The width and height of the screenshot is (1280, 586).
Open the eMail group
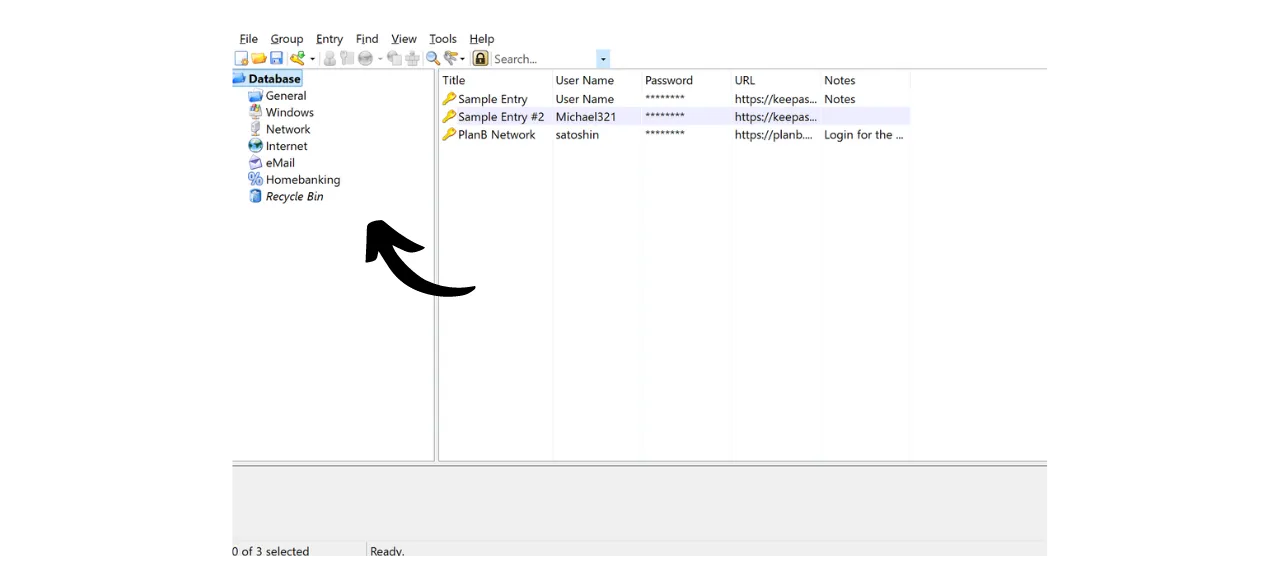click(280, 162)
